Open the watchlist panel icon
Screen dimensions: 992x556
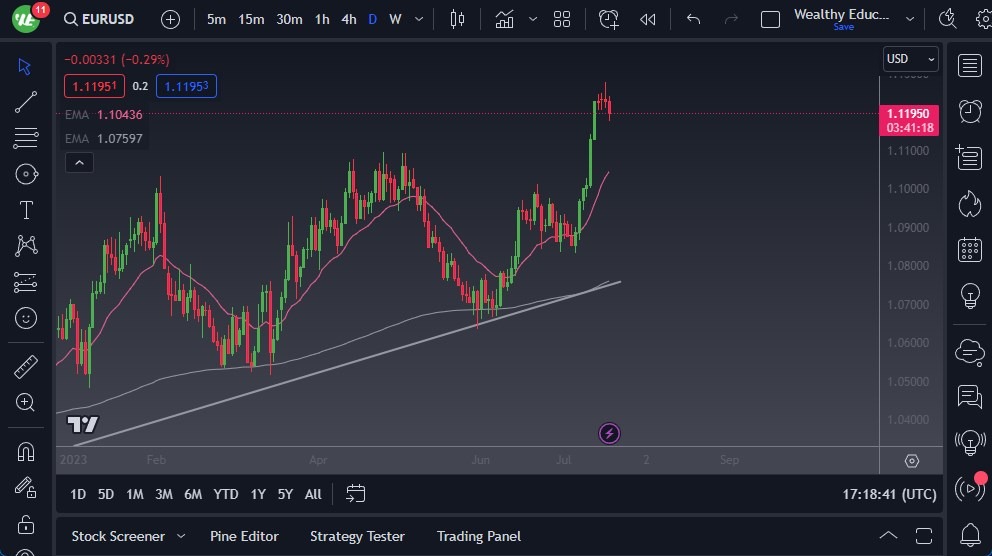[969, 66]
